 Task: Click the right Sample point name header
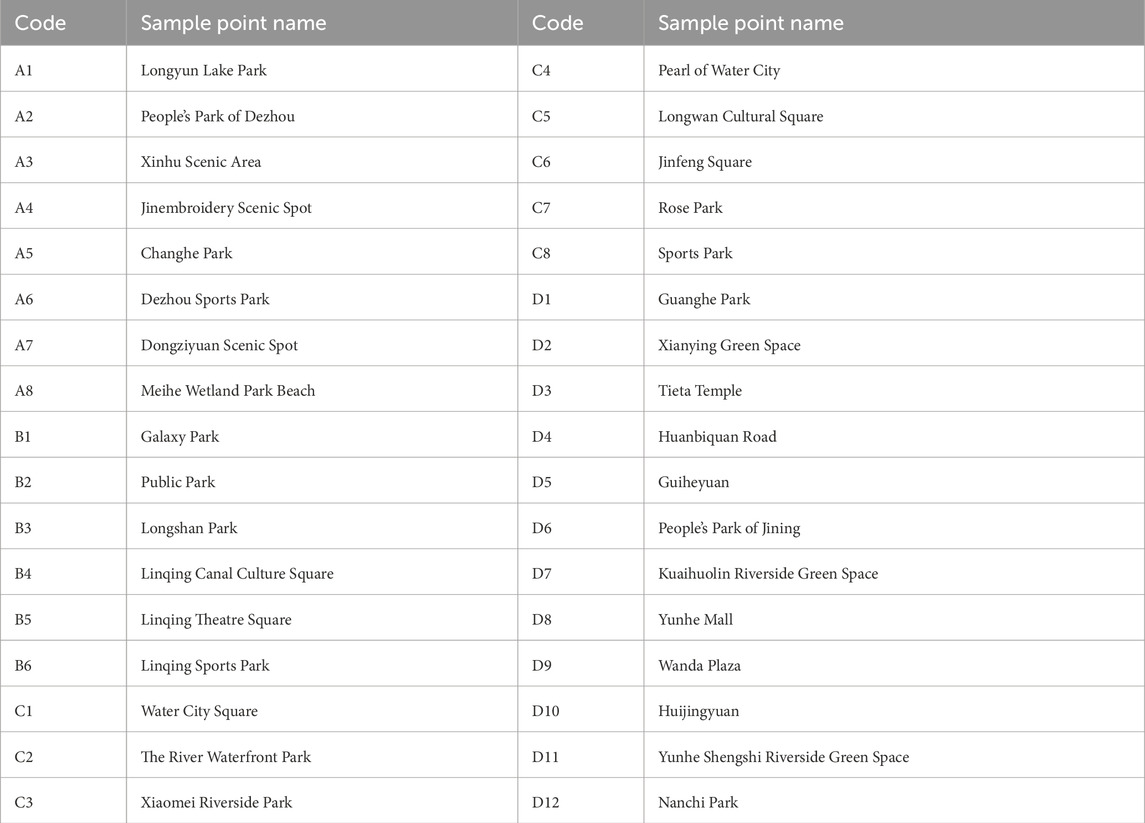[750, 23]
